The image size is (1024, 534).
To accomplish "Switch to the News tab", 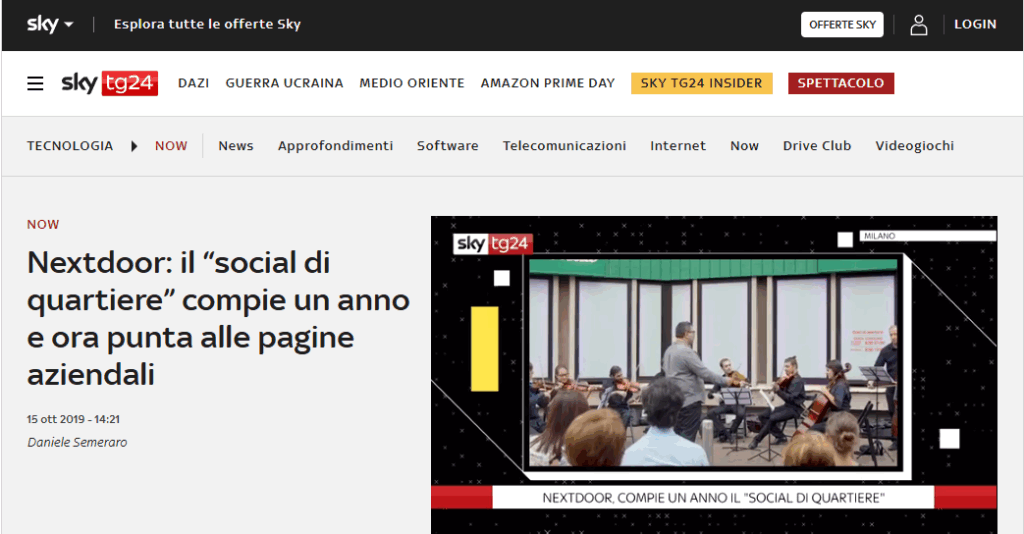I will (236, 146).
